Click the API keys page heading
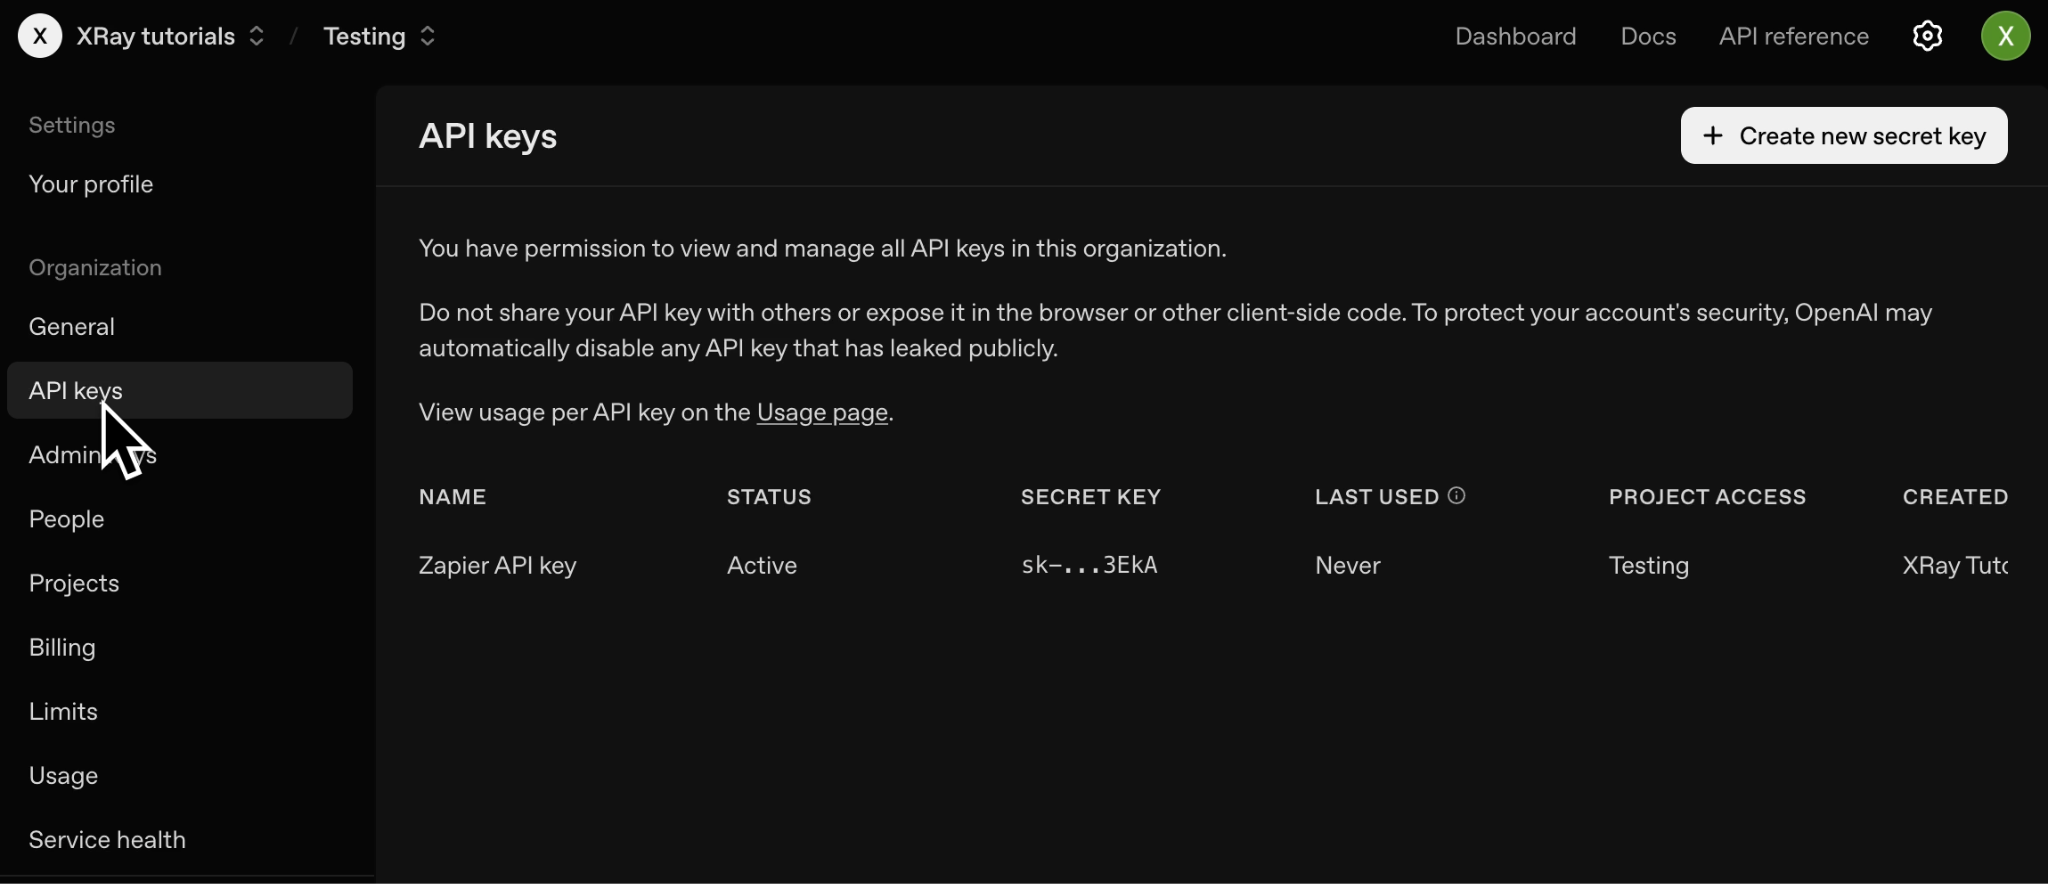The image size is (2048, 884). (488, 136)
